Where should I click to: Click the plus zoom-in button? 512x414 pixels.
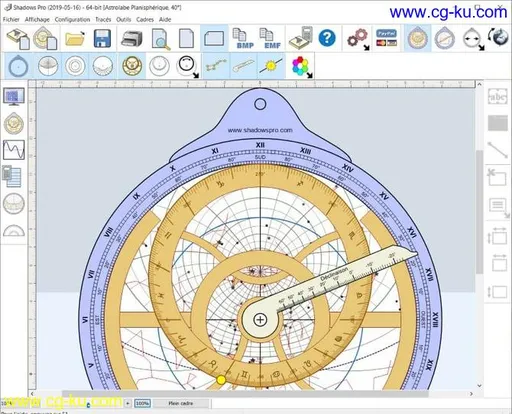(x=127, y=404)
